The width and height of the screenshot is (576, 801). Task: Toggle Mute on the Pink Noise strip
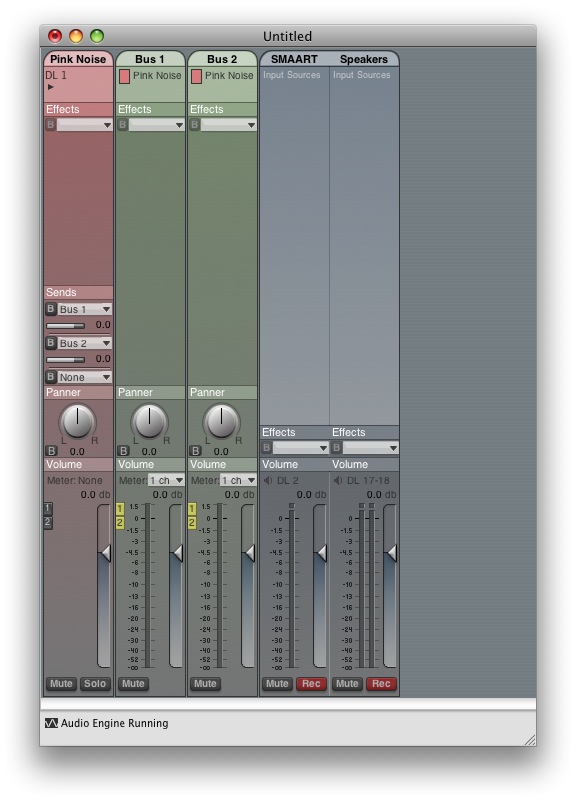pos(61,684)
